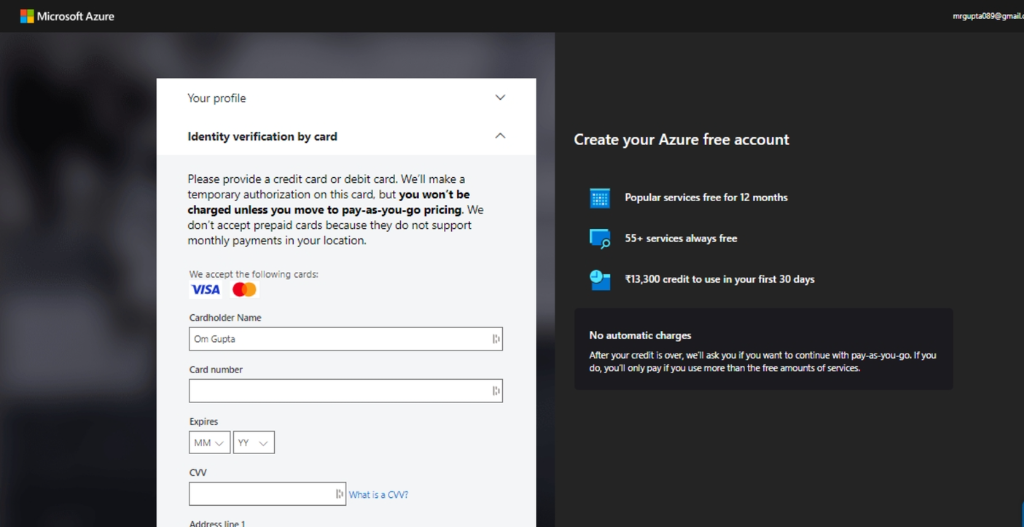Viewport: 1024px width, 527px height.
Task: Focus the Card number input field
Action: 338,391
